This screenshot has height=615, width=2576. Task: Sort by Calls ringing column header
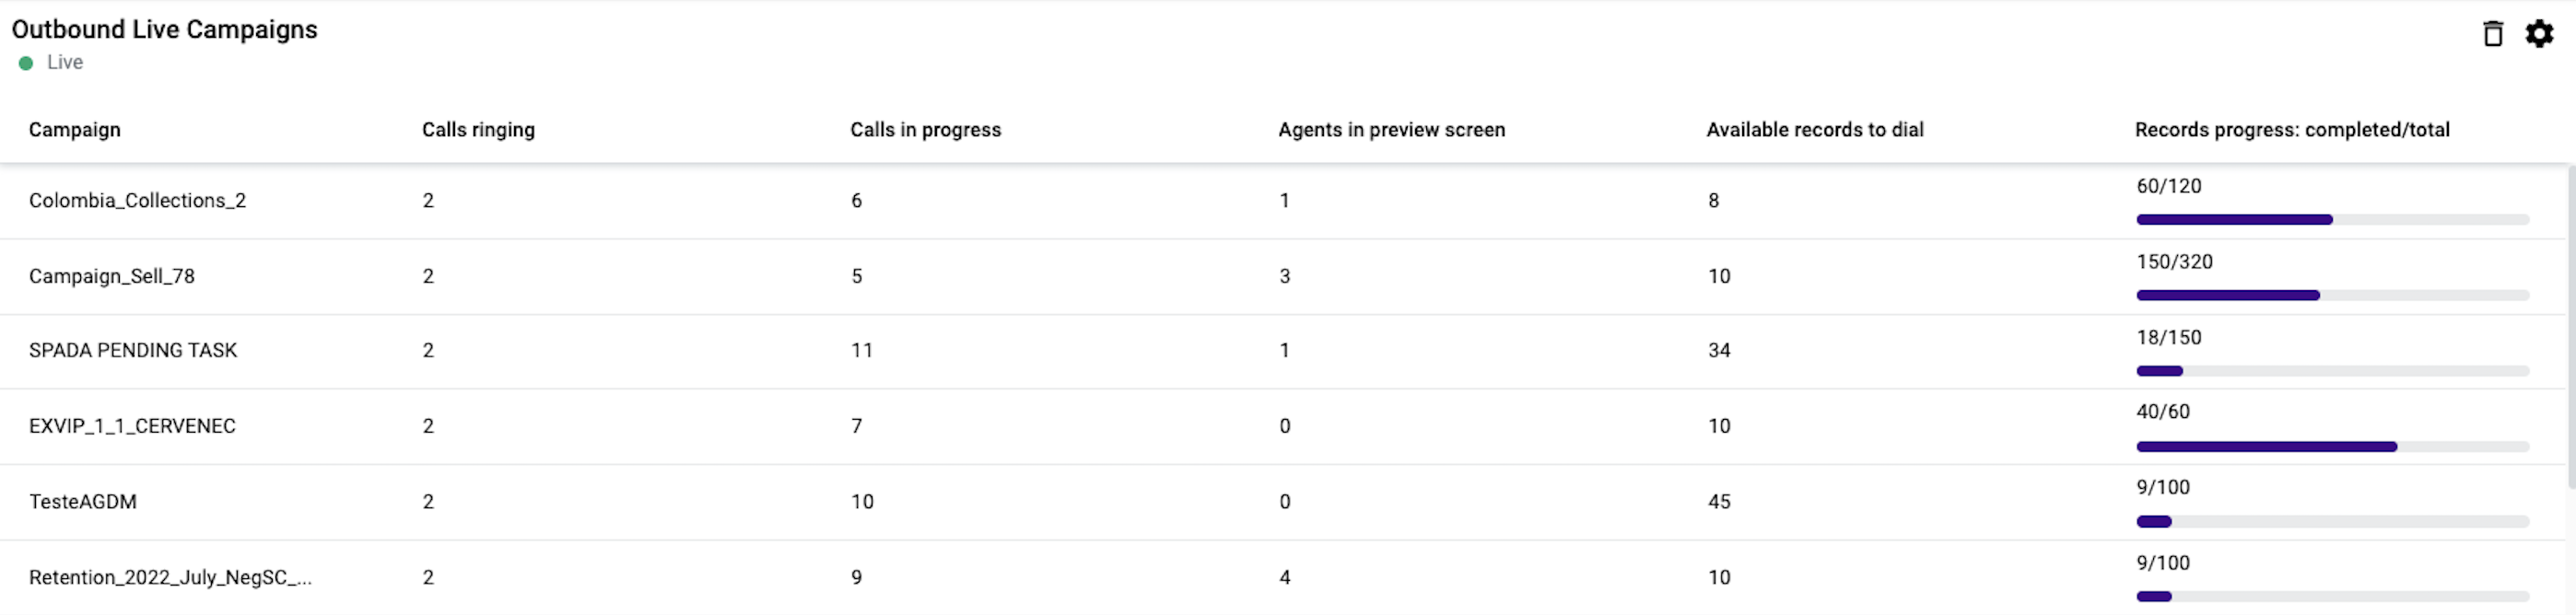tap(478, 130)
